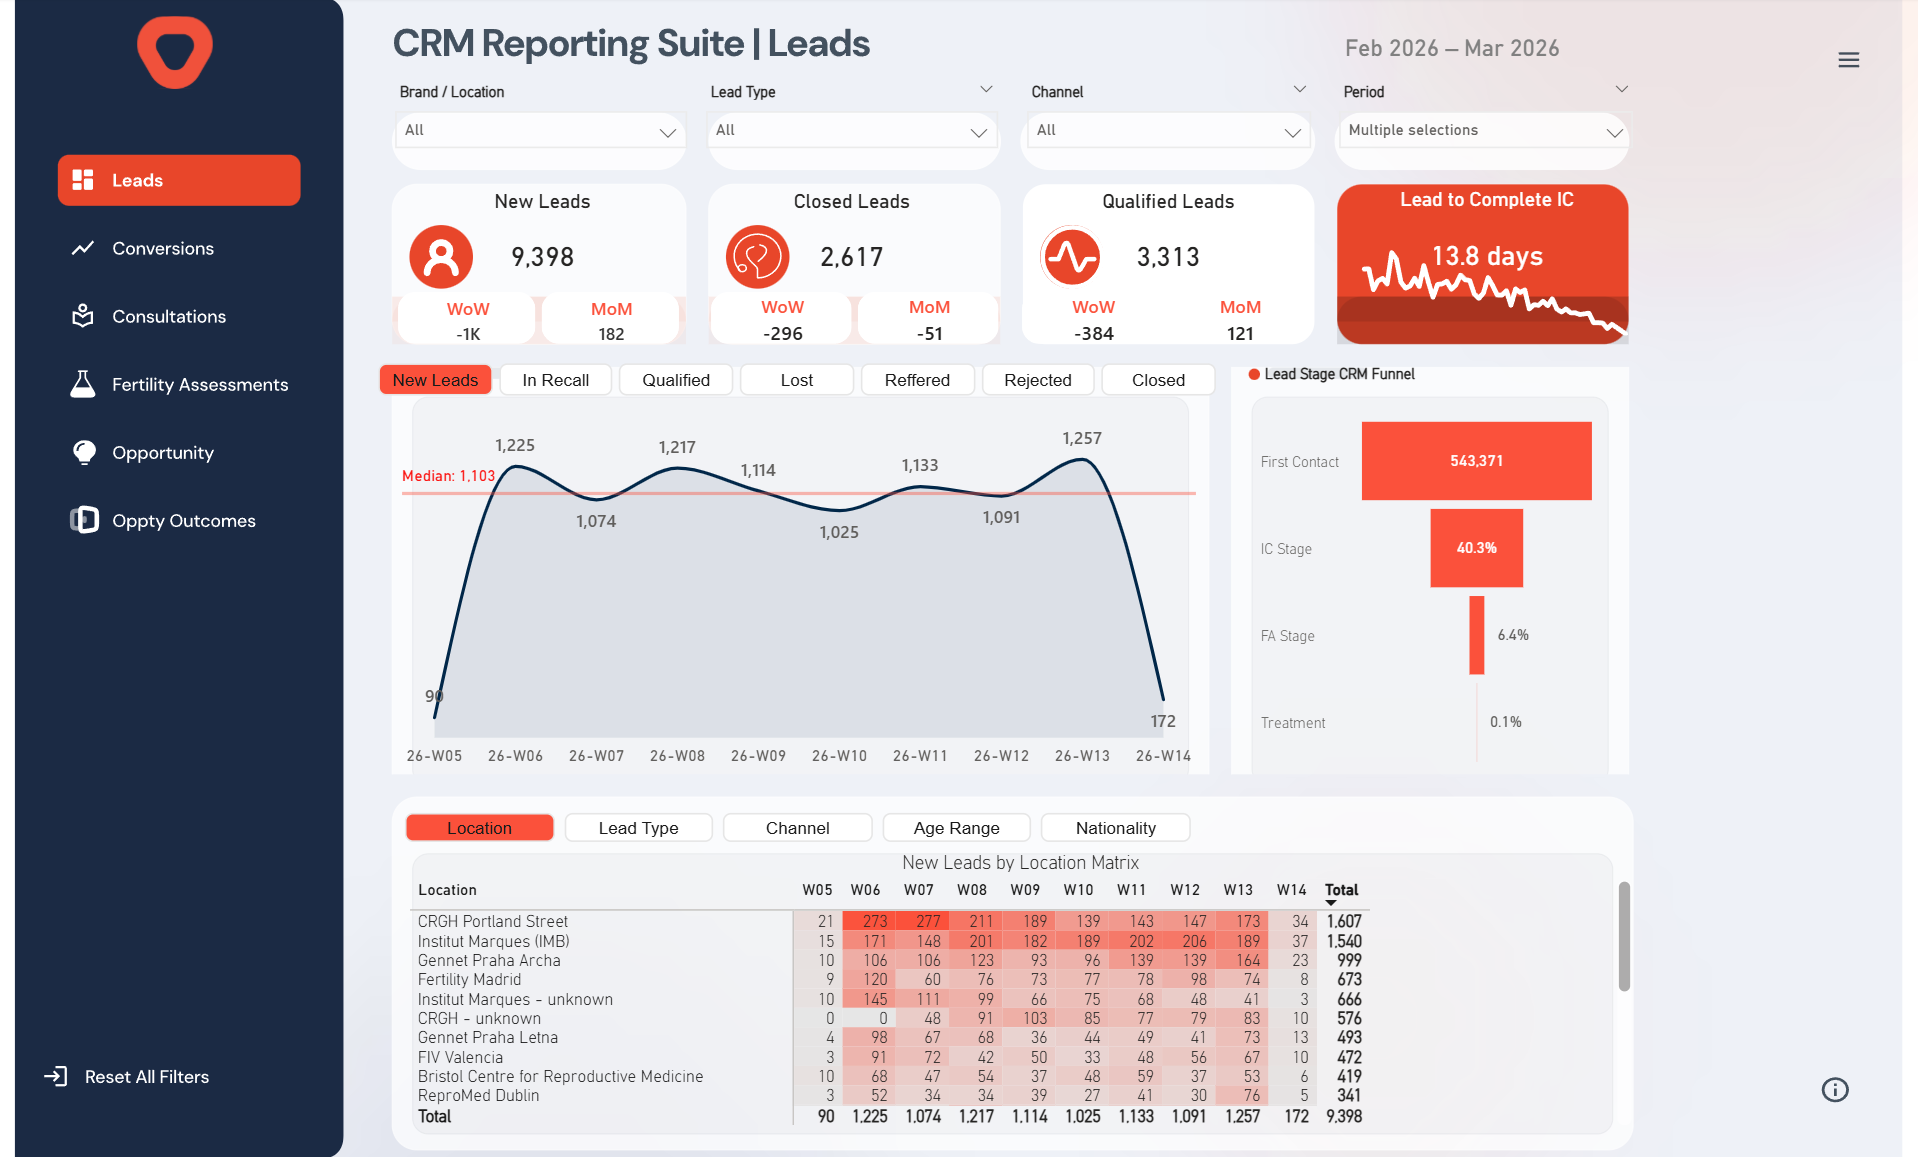Select the Conversions sidebar icon

[83, 248]
